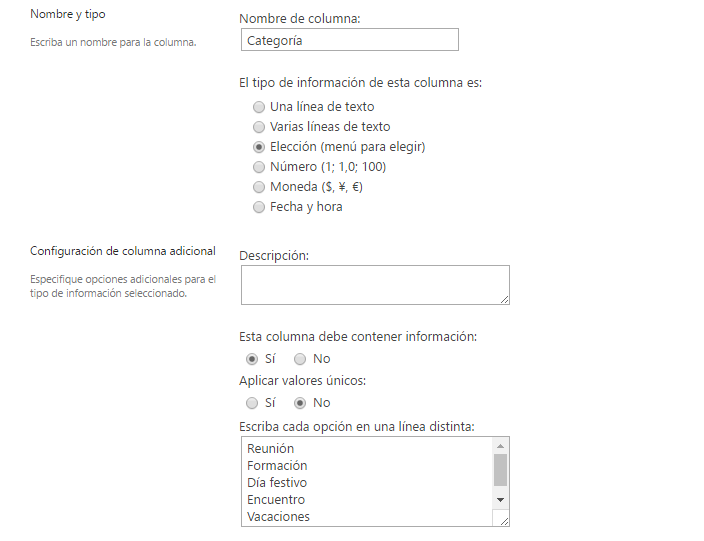Screen dimensions: 704x541
Task: Click the 'Reunión' line in options box
Action: coord(271,449)
